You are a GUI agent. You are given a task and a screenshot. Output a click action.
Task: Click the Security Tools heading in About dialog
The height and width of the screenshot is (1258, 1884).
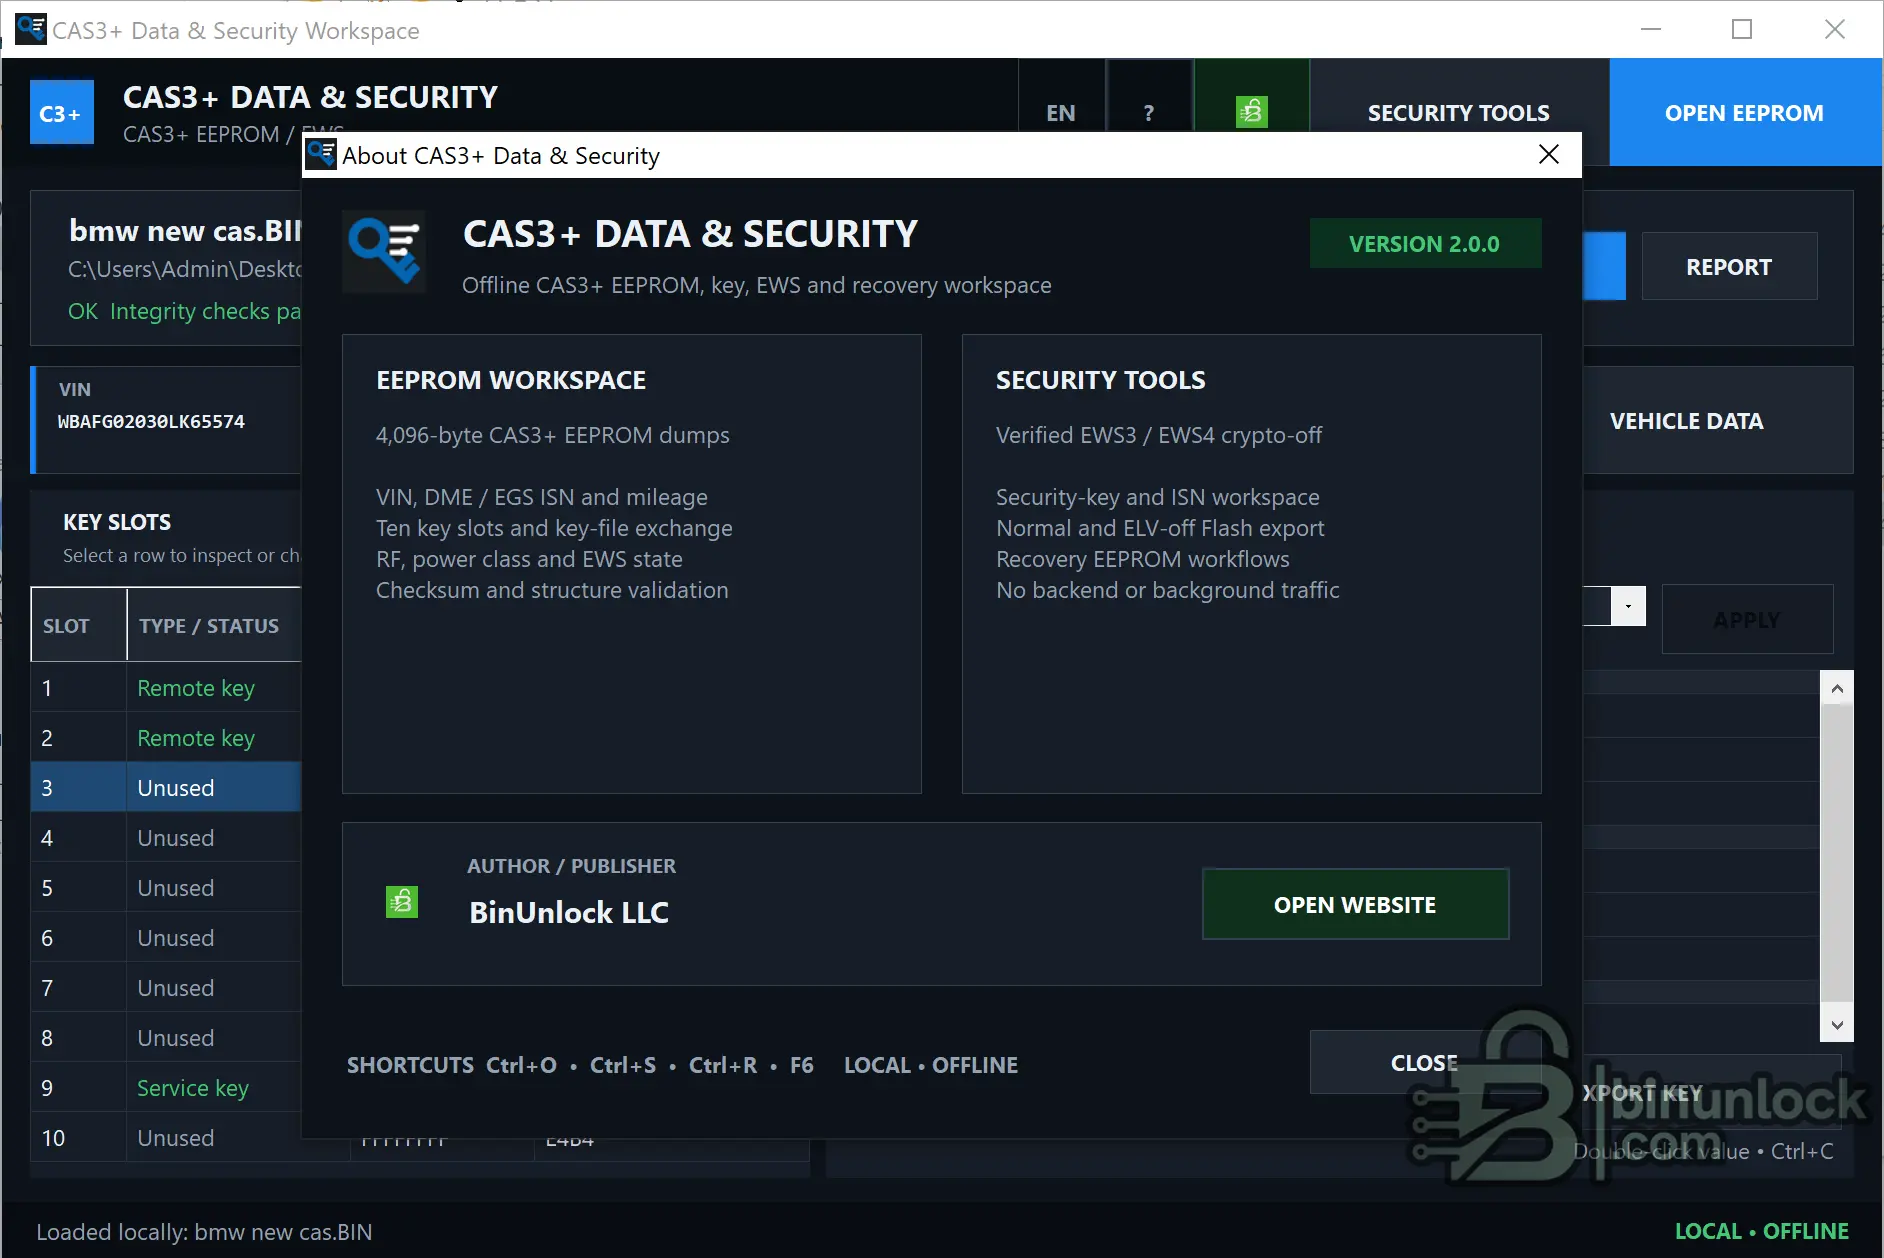pos(1100,380)
